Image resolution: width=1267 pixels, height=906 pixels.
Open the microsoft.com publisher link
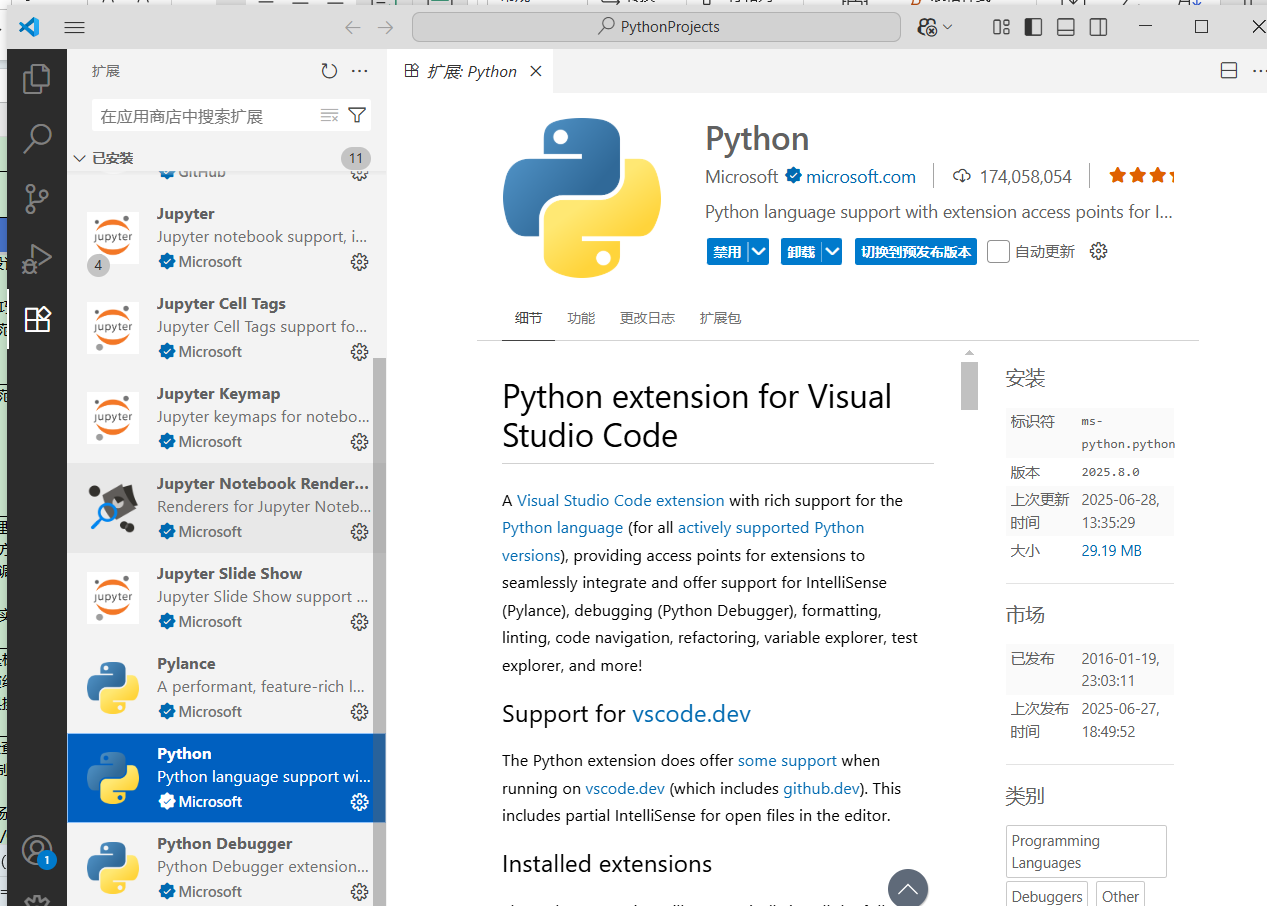point(861,177)
